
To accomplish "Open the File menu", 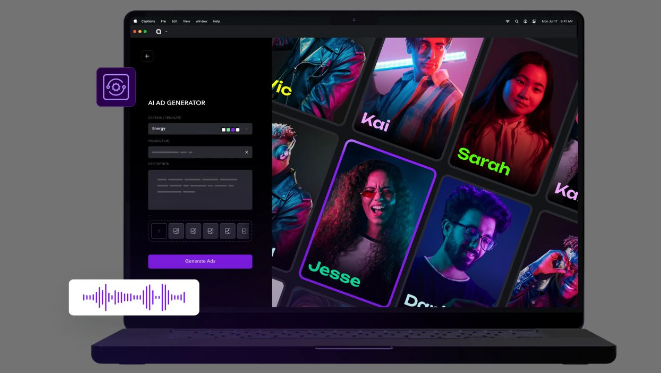I will pos(163,21).
